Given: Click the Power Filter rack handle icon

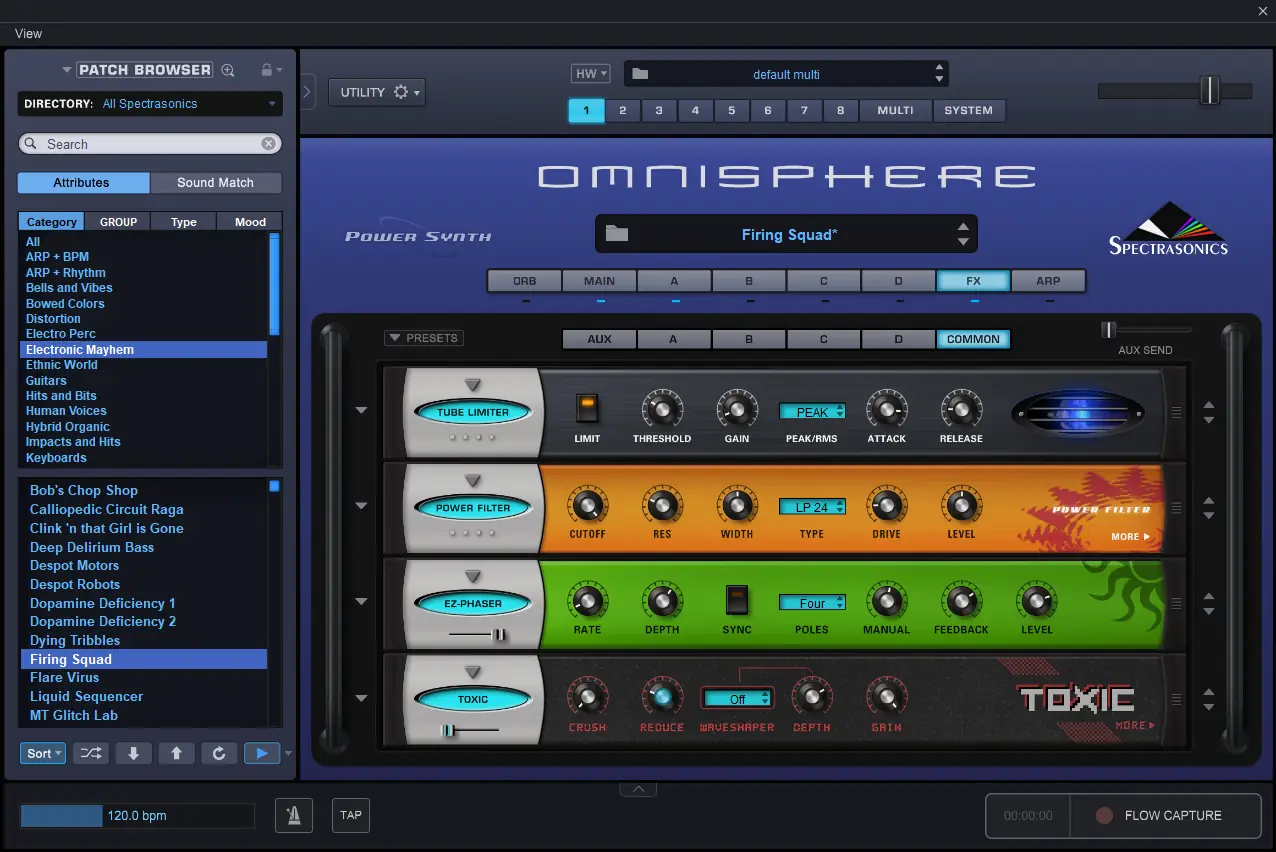Looking at the screenshot, I should 1176,508.
